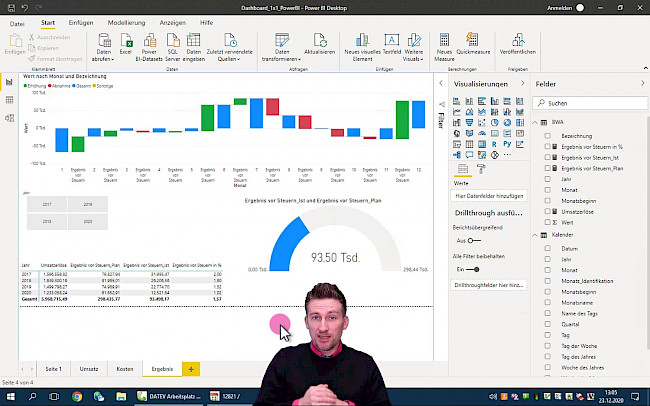Open the Modellierung ribbon tab

pos(126,21)
